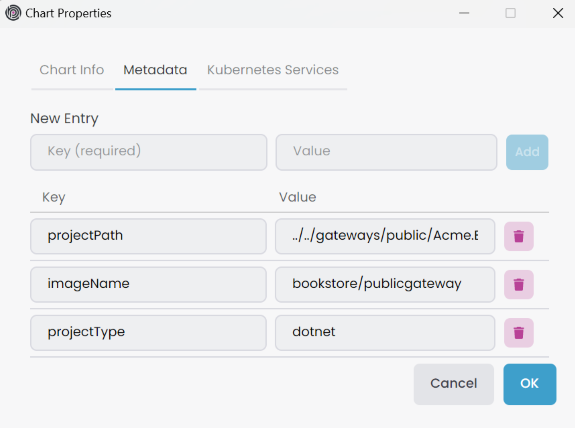Edit the projectType key field
The width and height of the screenshot is (575, 428).
coord(149,333)
